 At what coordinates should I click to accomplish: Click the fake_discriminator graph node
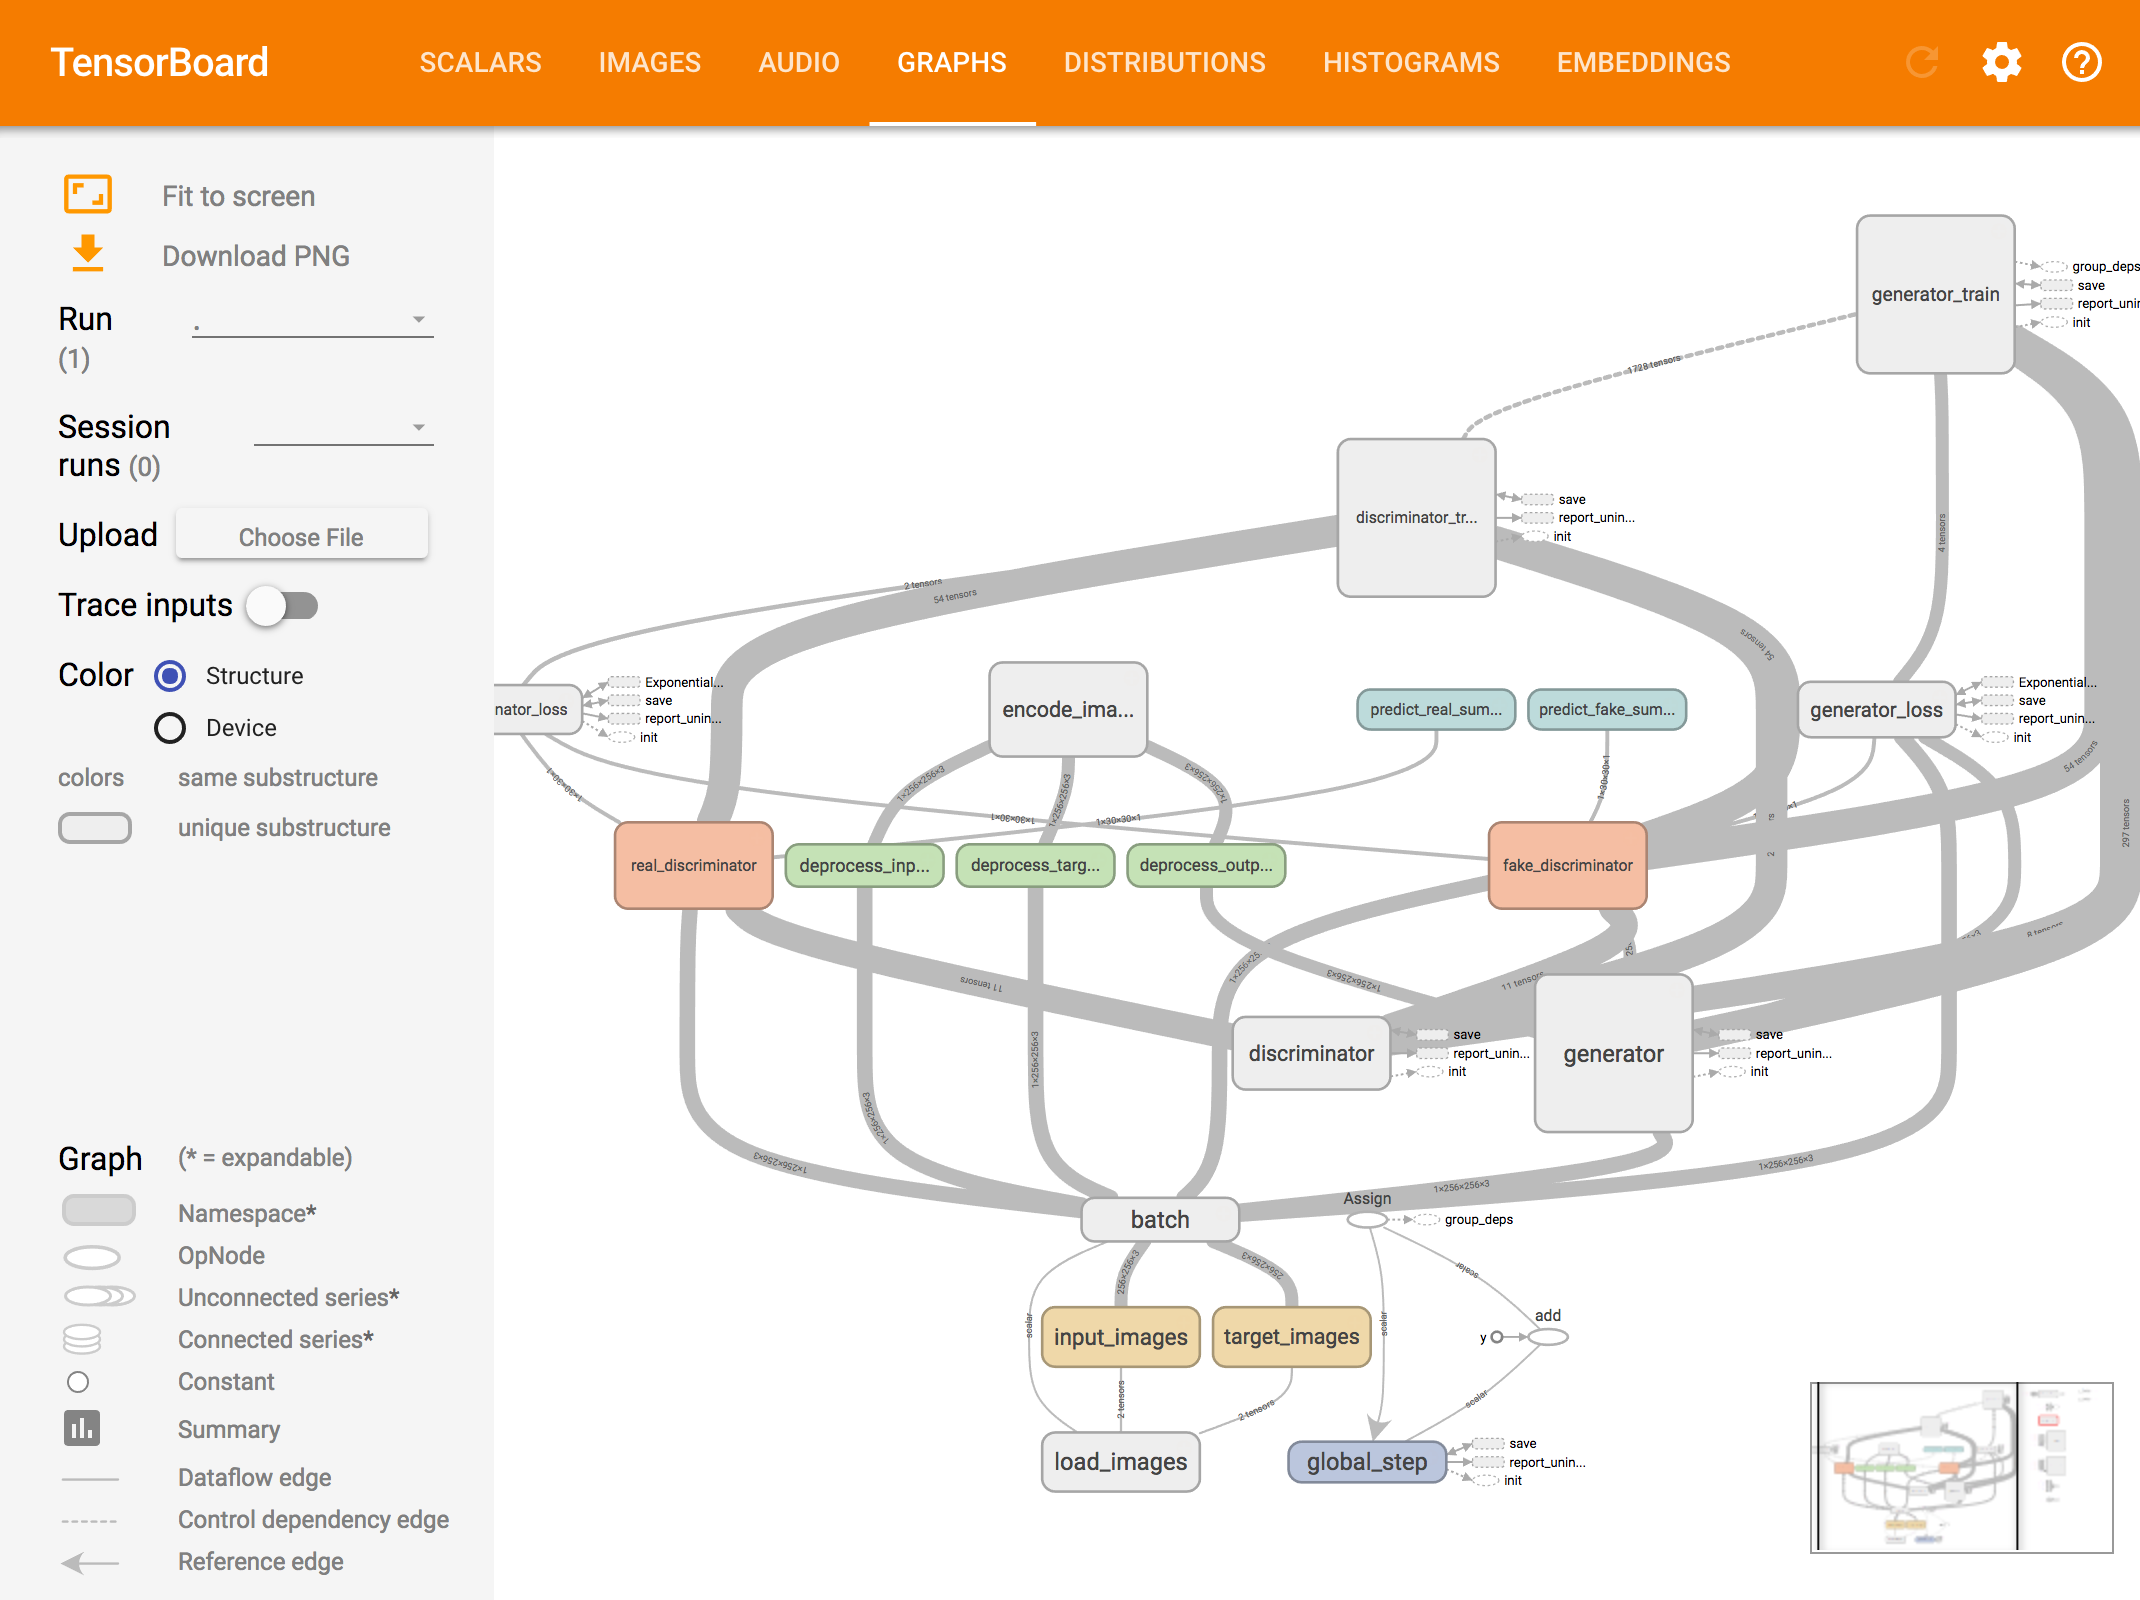coord(1567,865)
